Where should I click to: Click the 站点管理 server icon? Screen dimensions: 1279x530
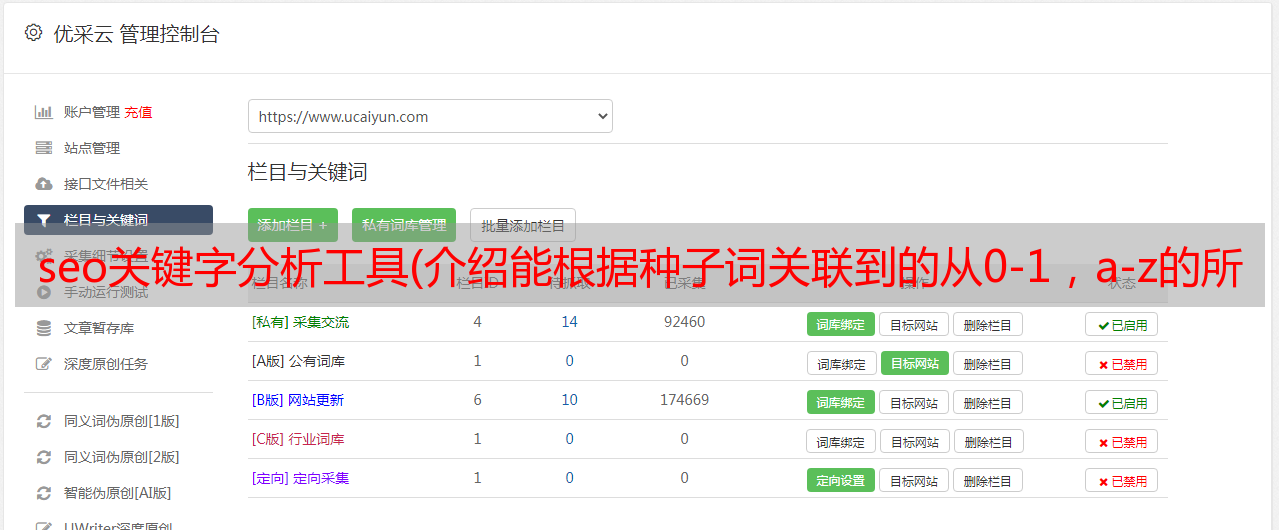coord(43,148)
